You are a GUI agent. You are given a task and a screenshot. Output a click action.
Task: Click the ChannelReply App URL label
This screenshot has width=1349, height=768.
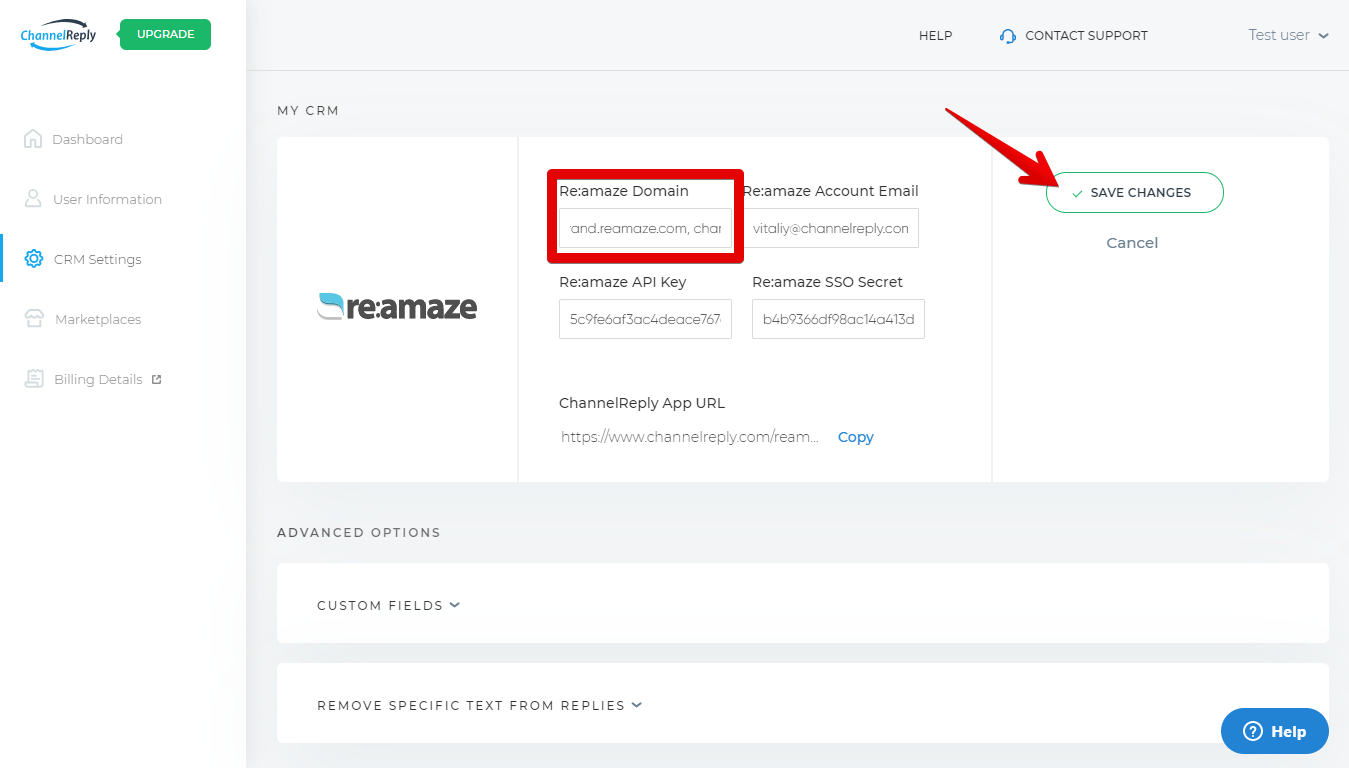642,403
